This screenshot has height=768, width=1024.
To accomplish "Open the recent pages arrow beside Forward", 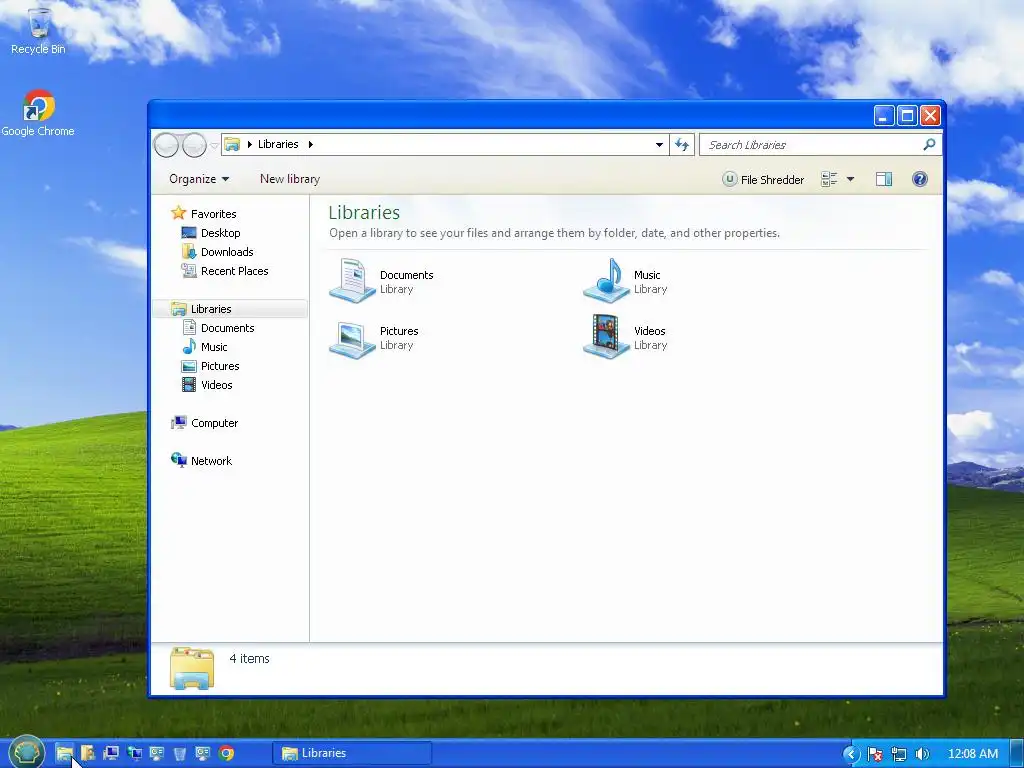I will 214,145.
